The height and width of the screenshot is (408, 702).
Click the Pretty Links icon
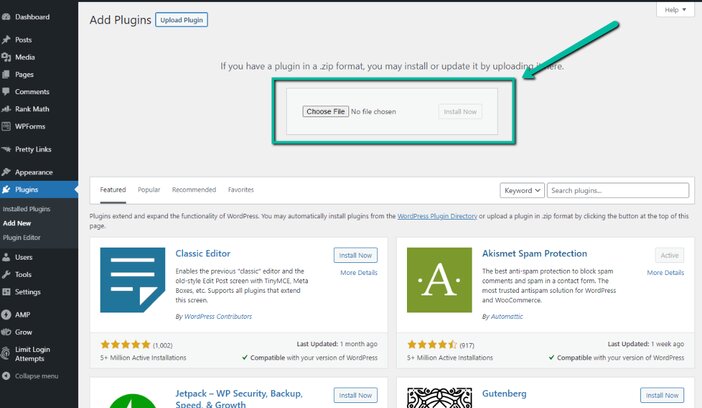(x=6, y=149)
